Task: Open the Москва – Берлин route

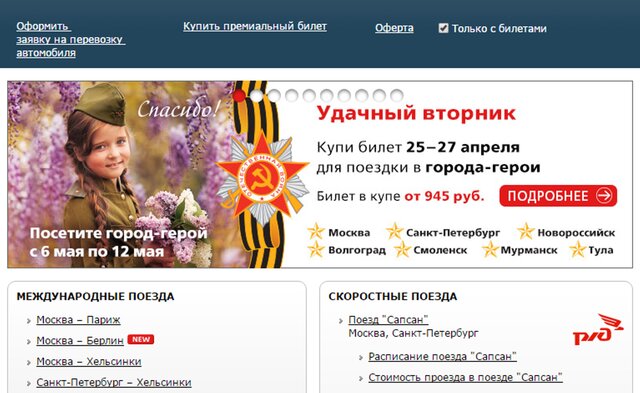Action: tap(80, 341)
